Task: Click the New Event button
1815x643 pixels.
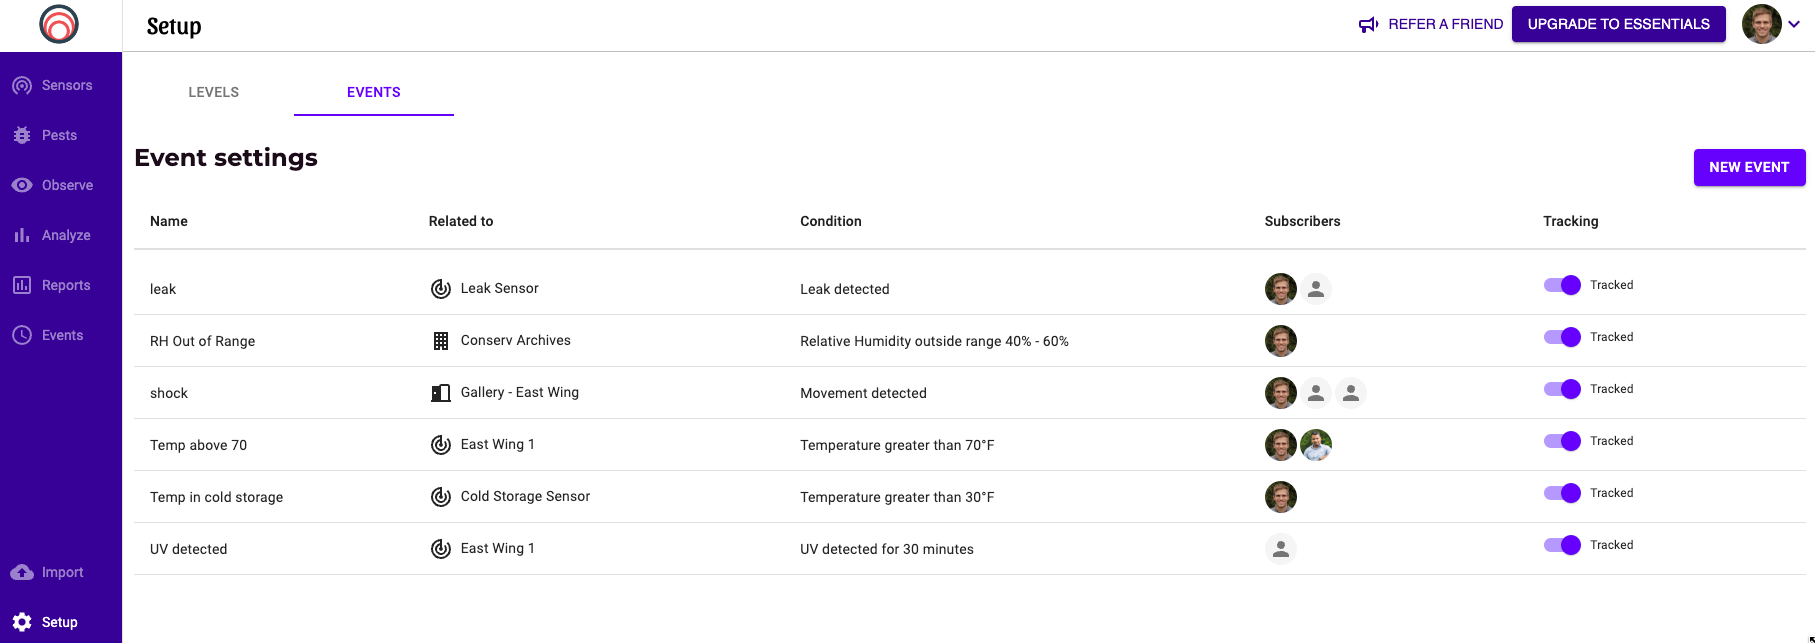Action: click(1749, 167)
